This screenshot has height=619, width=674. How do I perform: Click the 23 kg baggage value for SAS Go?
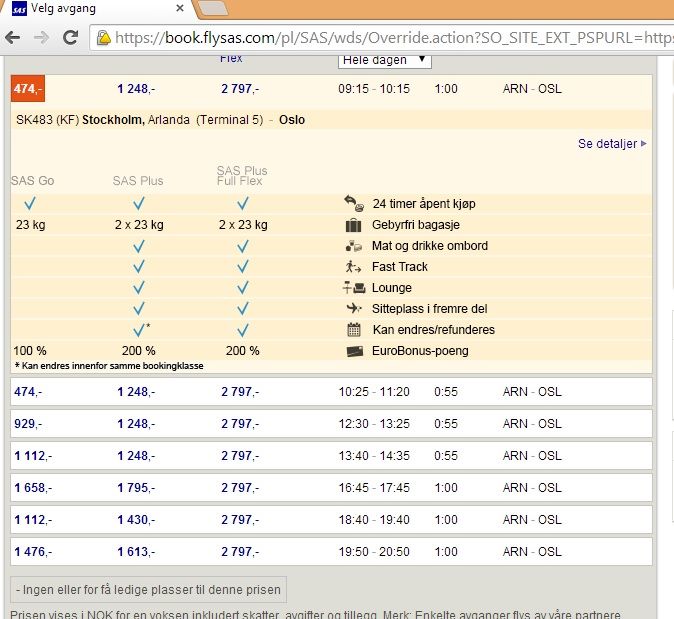click(31, 225)
